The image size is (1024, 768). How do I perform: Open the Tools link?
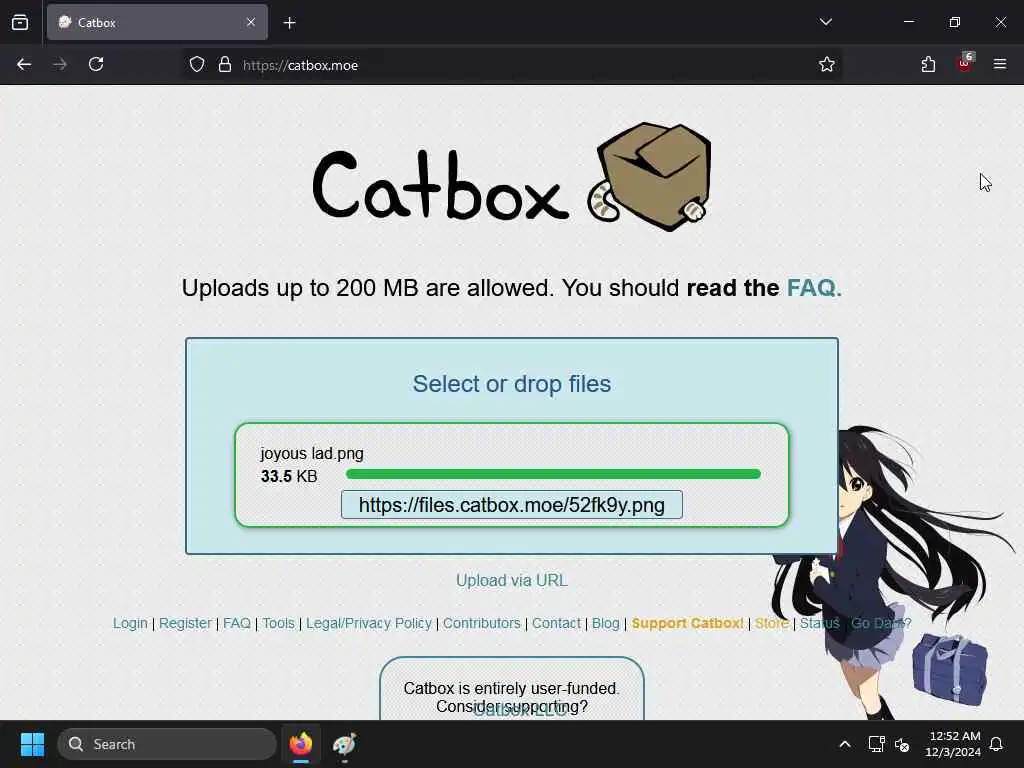(278, 623)
